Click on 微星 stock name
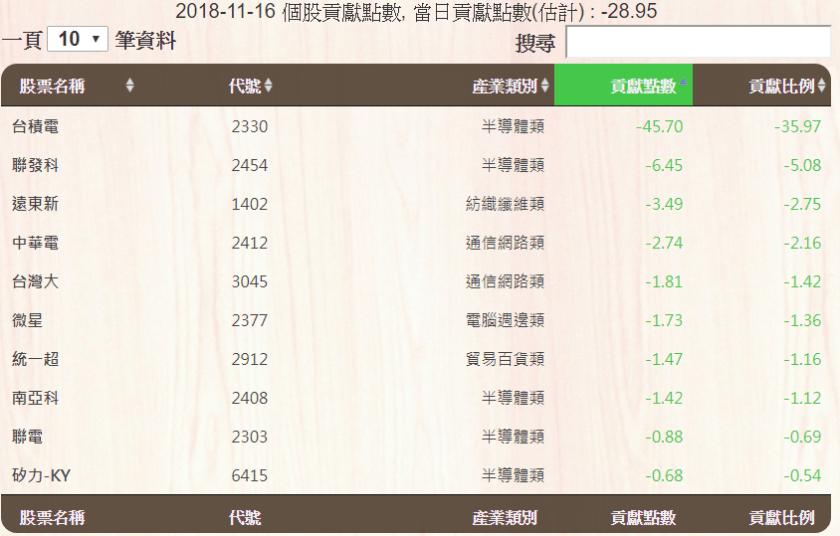Image resolution: width=840 pixels, height=536 pixels. pos(28,320)
